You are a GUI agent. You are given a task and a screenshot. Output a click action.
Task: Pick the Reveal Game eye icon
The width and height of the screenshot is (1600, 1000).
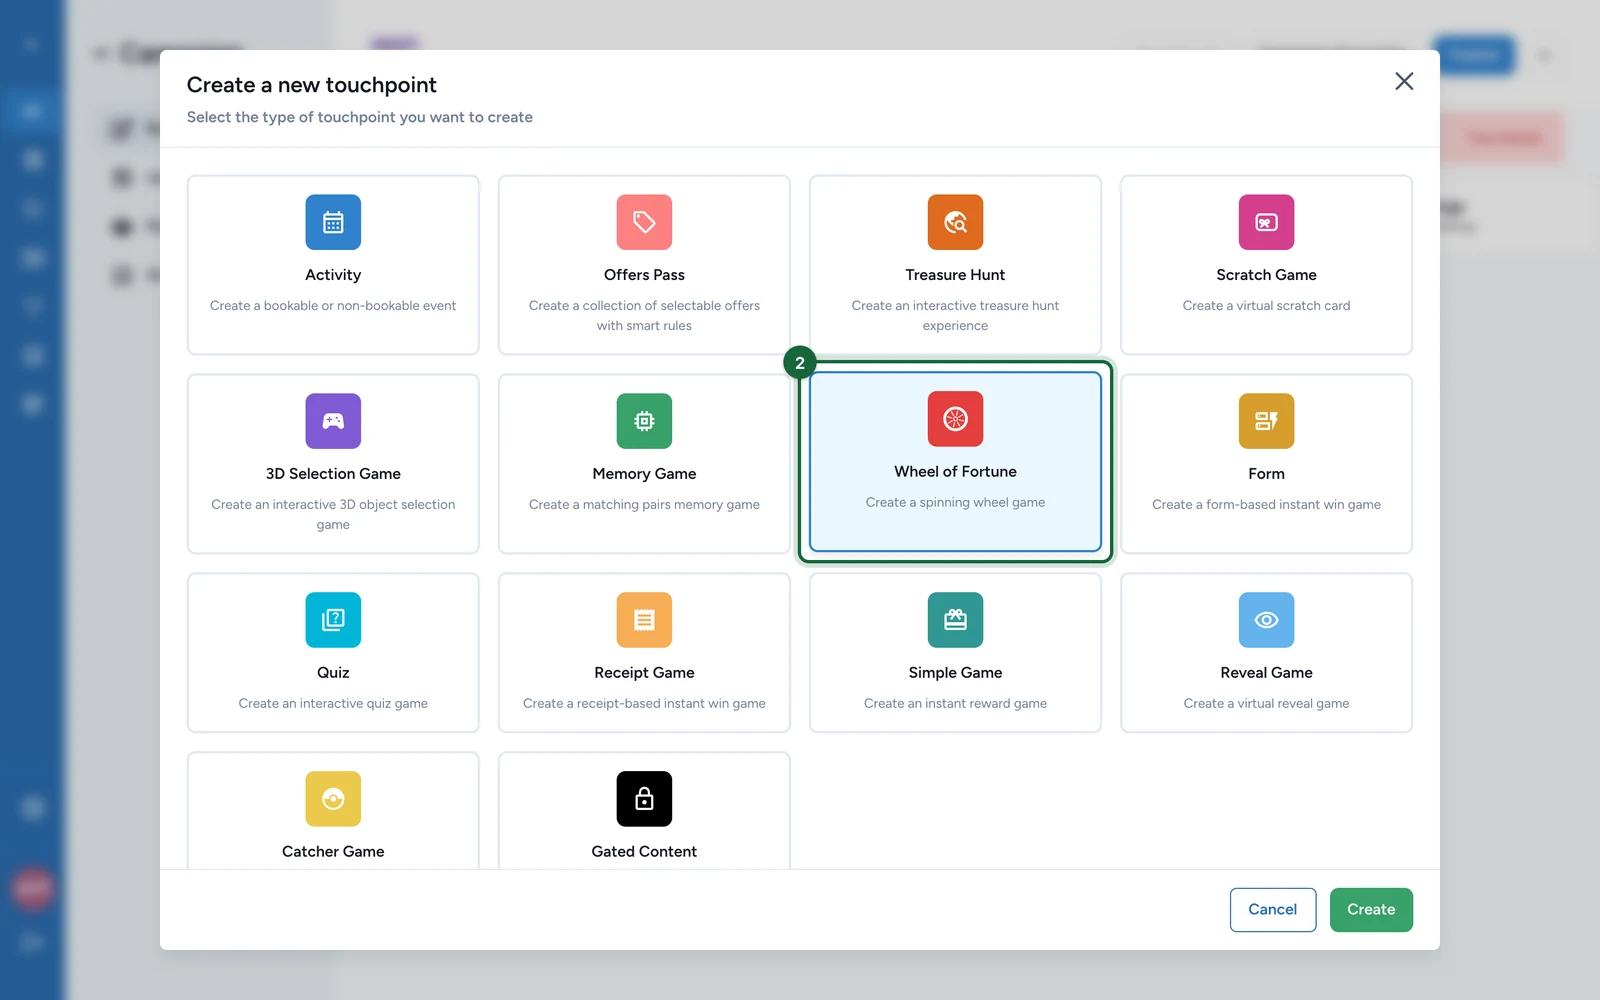coord(1266,620)
